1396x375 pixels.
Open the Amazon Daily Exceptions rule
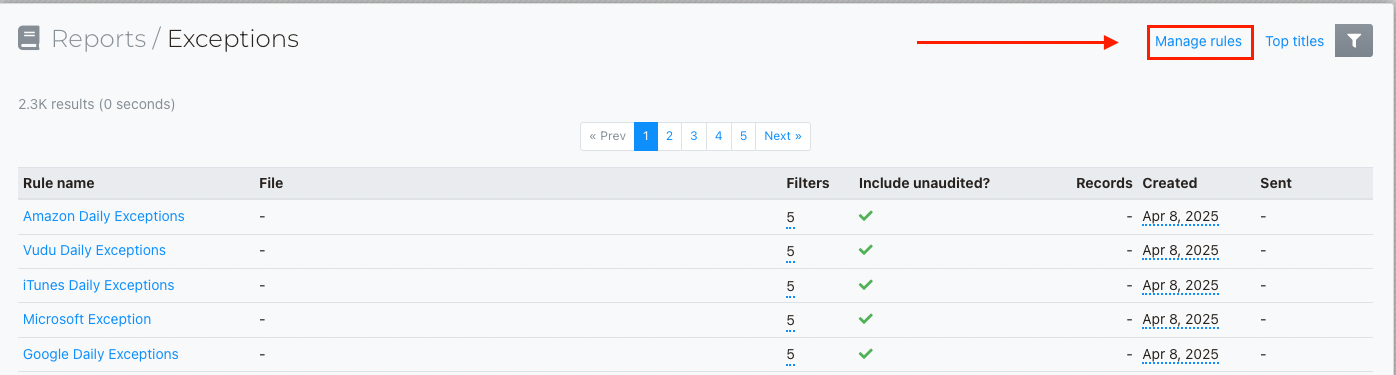tap(104, 216)
